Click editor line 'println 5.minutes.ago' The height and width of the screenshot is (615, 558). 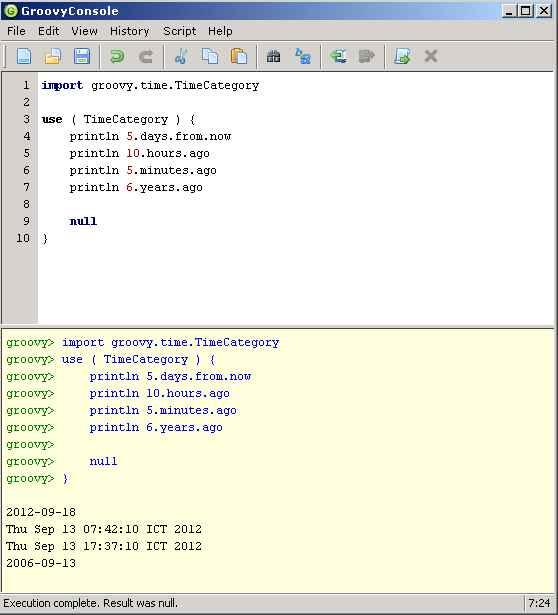coord(143,170)
